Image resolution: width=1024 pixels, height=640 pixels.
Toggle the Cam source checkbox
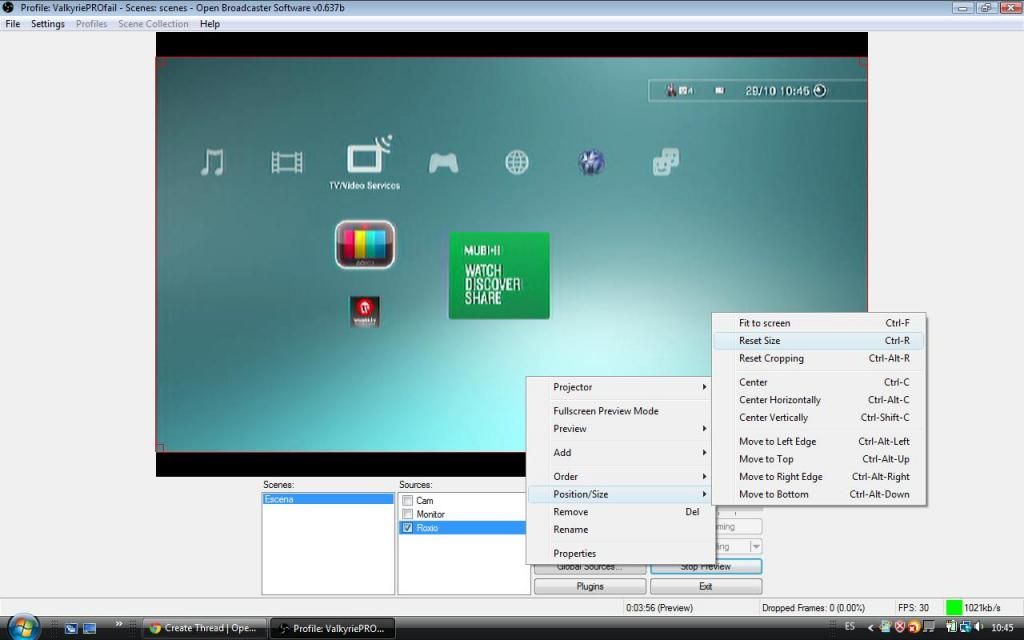tap(408, 501)
